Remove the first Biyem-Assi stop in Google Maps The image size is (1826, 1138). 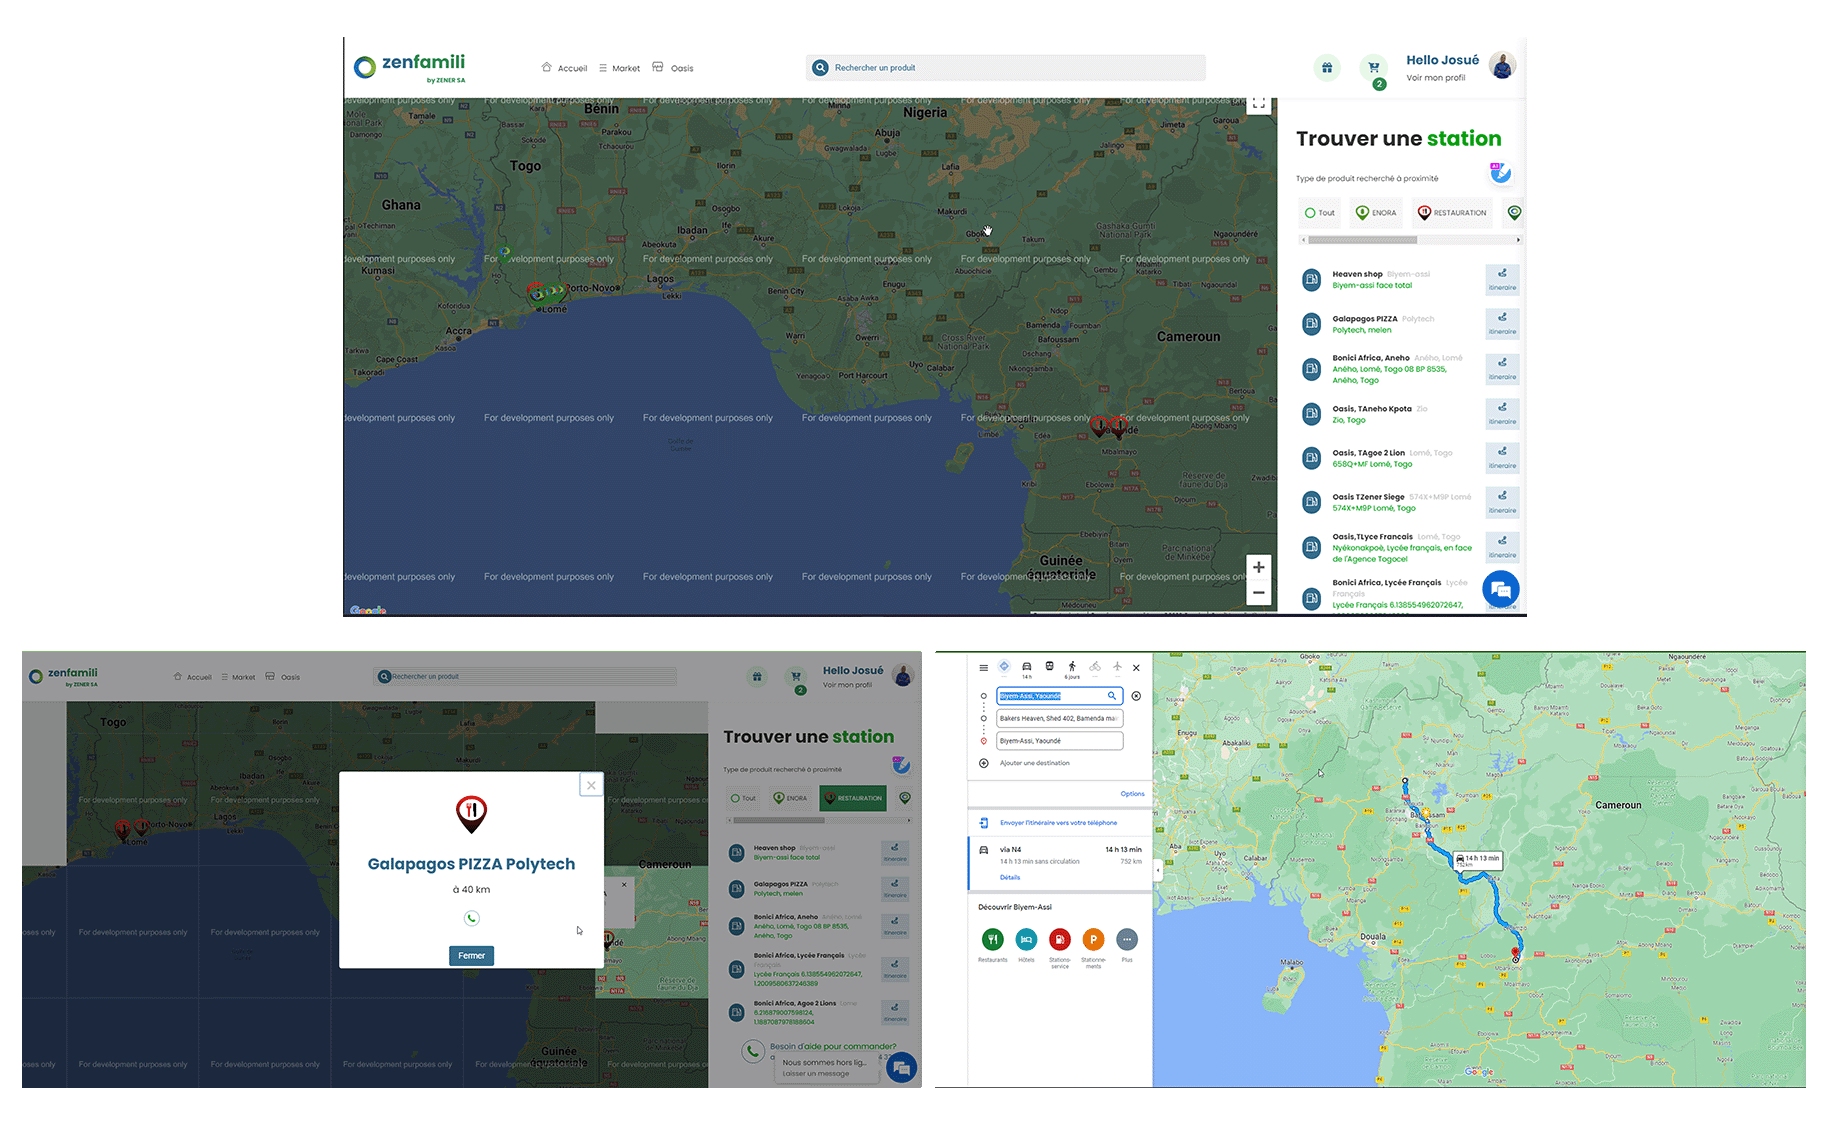(1136, 696)
